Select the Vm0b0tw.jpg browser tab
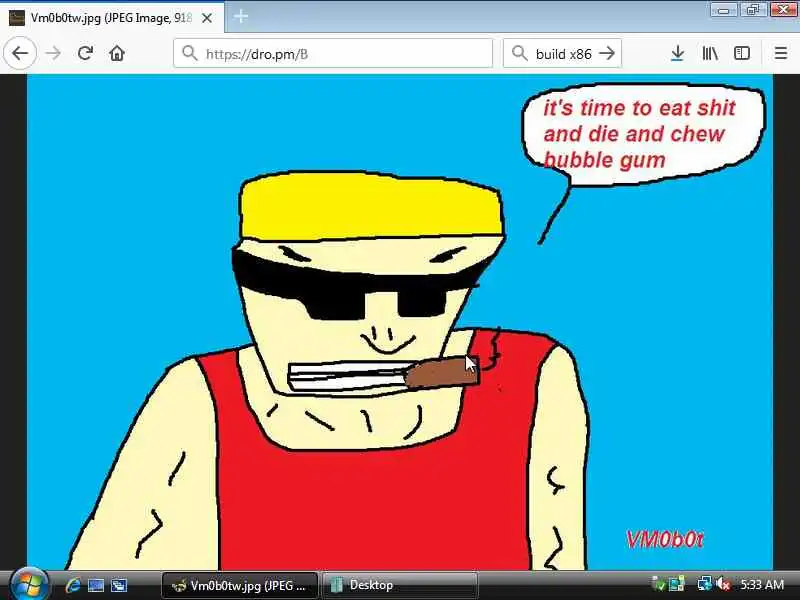800x600 pixels. point(111,18)
